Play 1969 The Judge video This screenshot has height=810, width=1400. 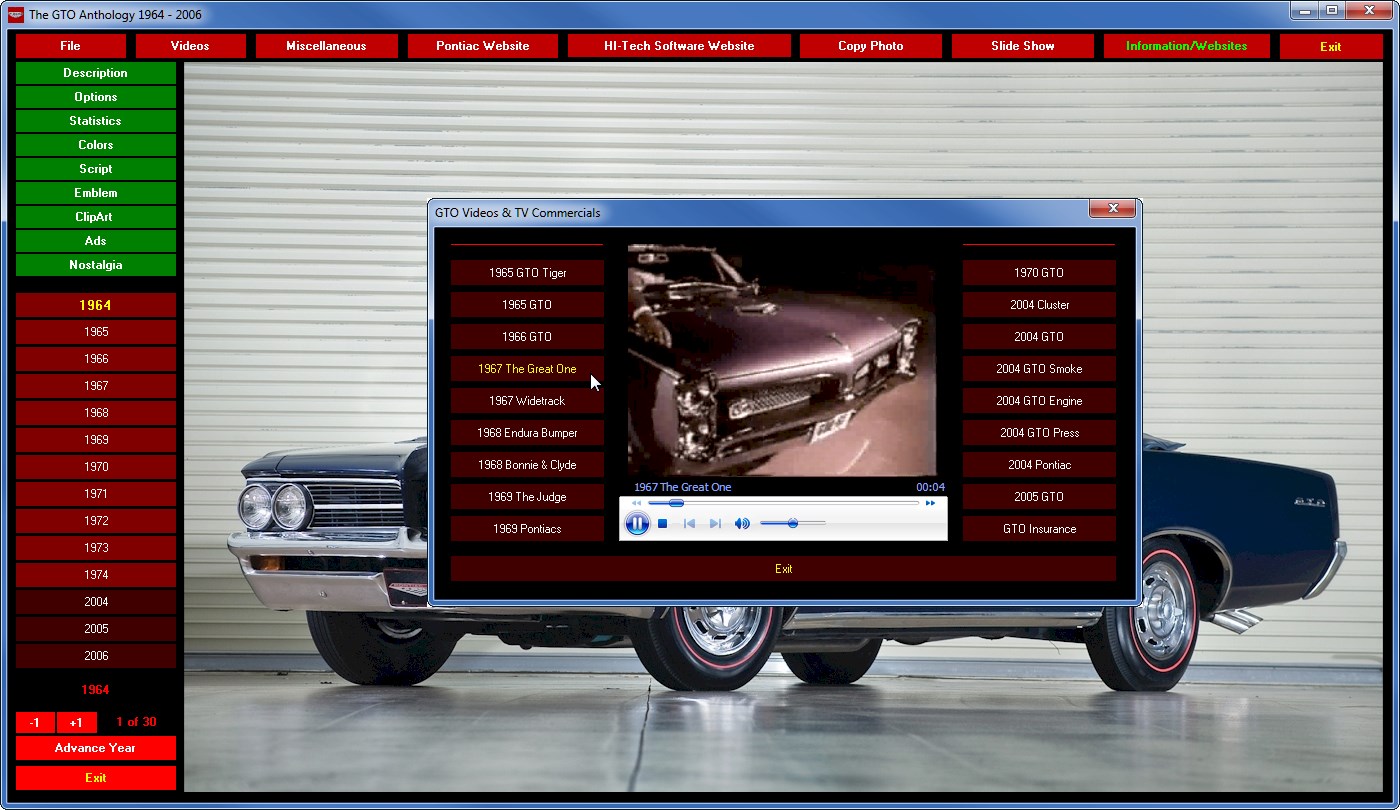[x=527, y=497]
